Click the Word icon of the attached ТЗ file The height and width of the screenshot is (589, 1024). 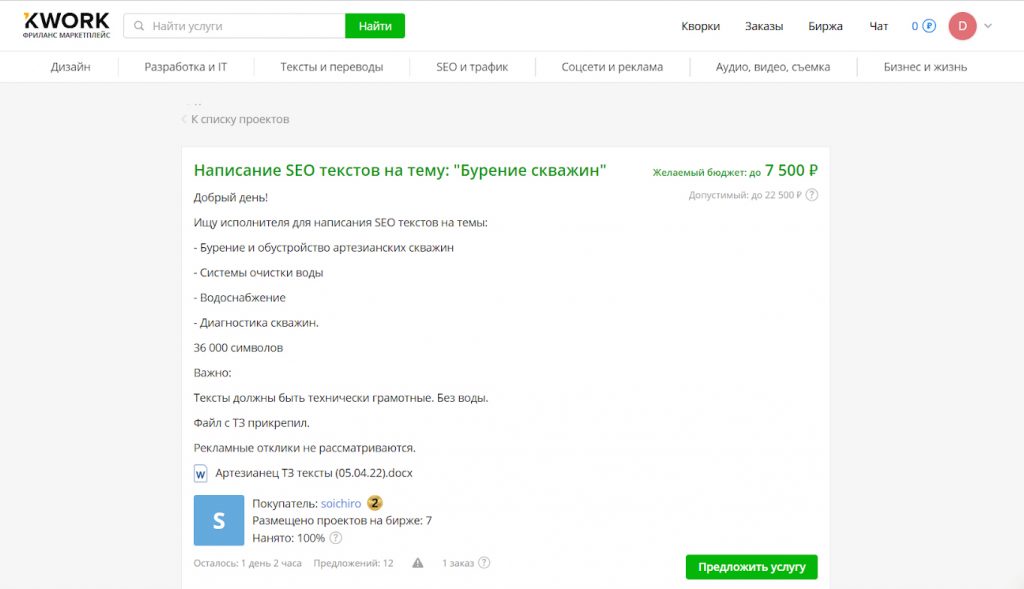[199, 473]
